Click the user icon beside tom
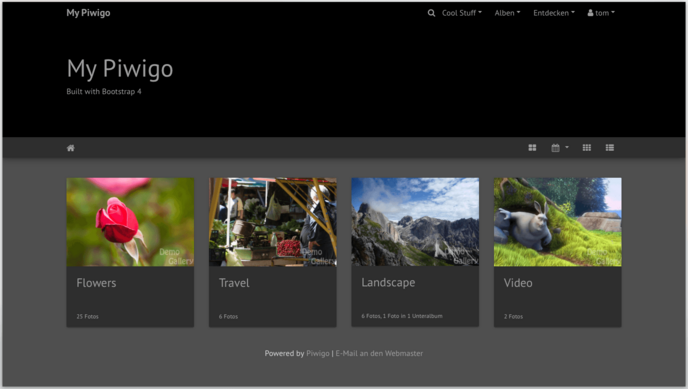 (x=591, y=13)
